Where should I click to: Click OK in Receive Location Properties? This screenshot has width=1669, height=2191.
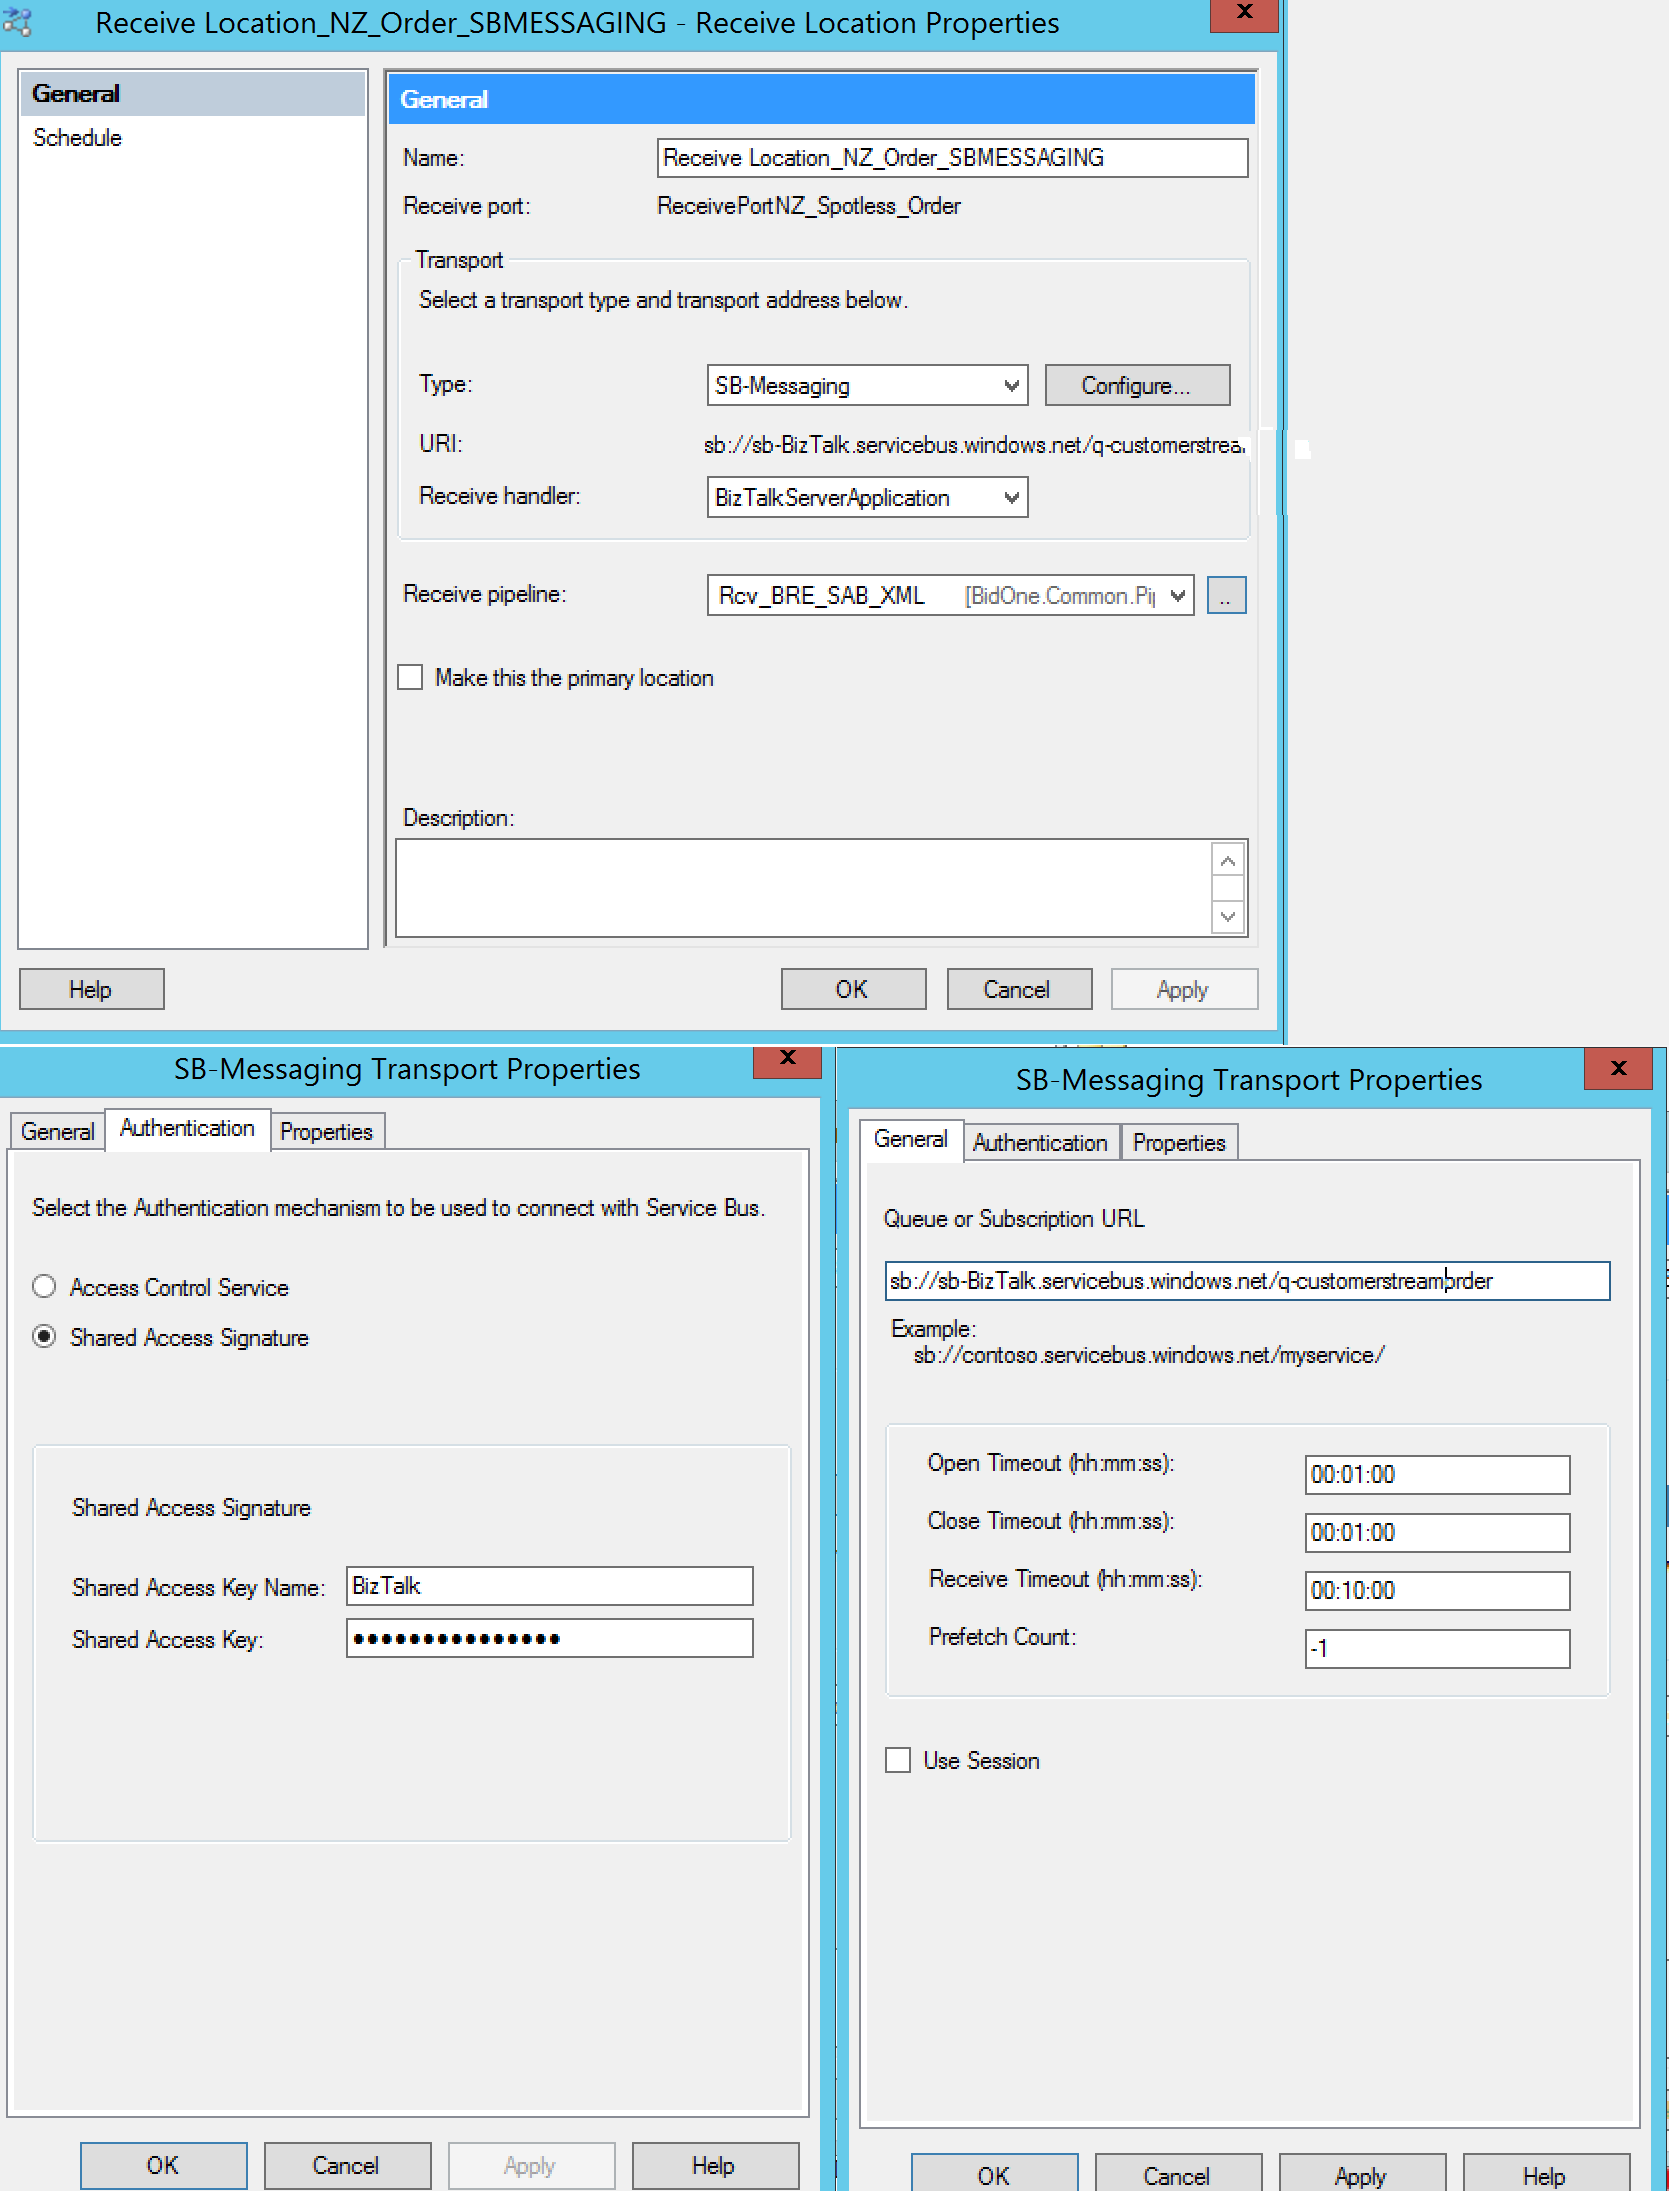coord(853,989)
